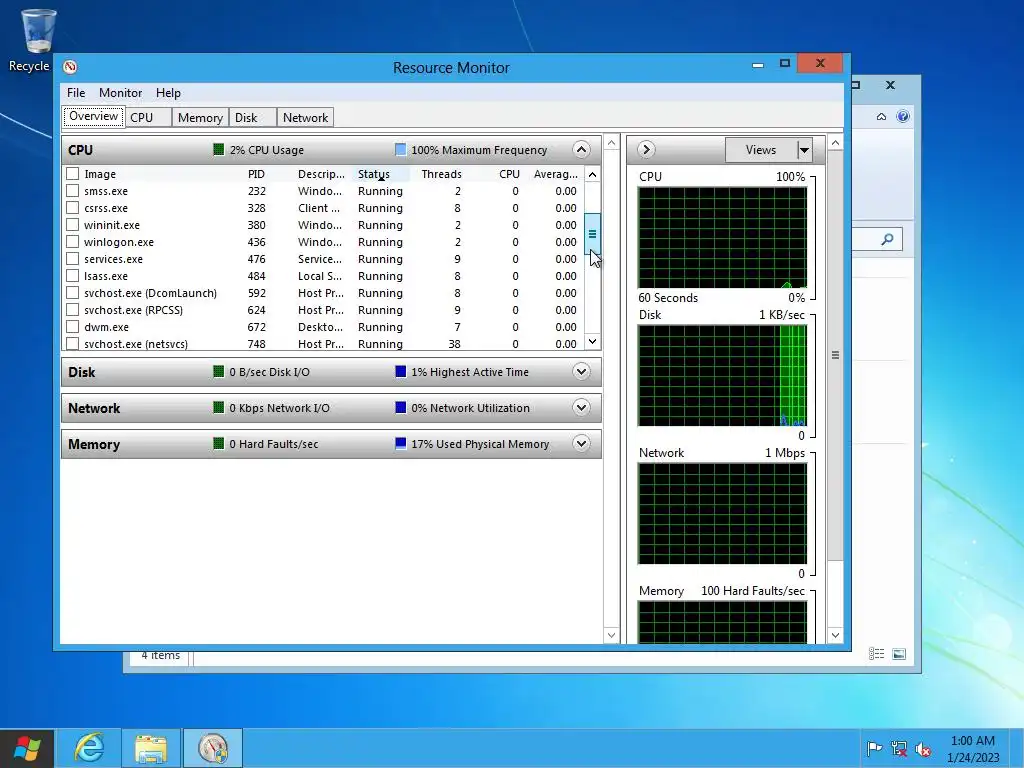
Task: Switch background window to details view
Action: click(x=876, y=654)
